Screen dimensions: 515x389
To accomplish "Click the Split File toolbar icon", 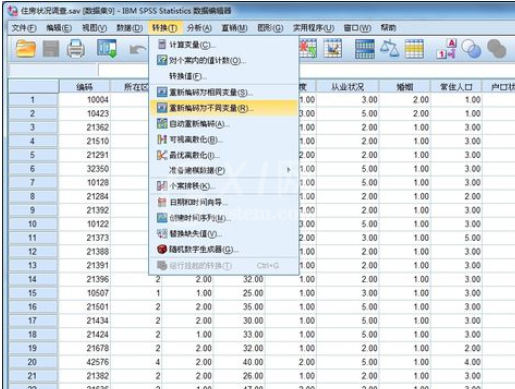I will 365,49.
